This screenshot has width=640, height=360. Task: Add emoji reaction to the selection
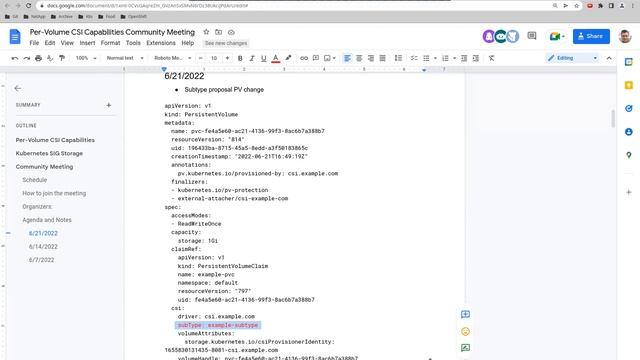click(x=465, y=331)
